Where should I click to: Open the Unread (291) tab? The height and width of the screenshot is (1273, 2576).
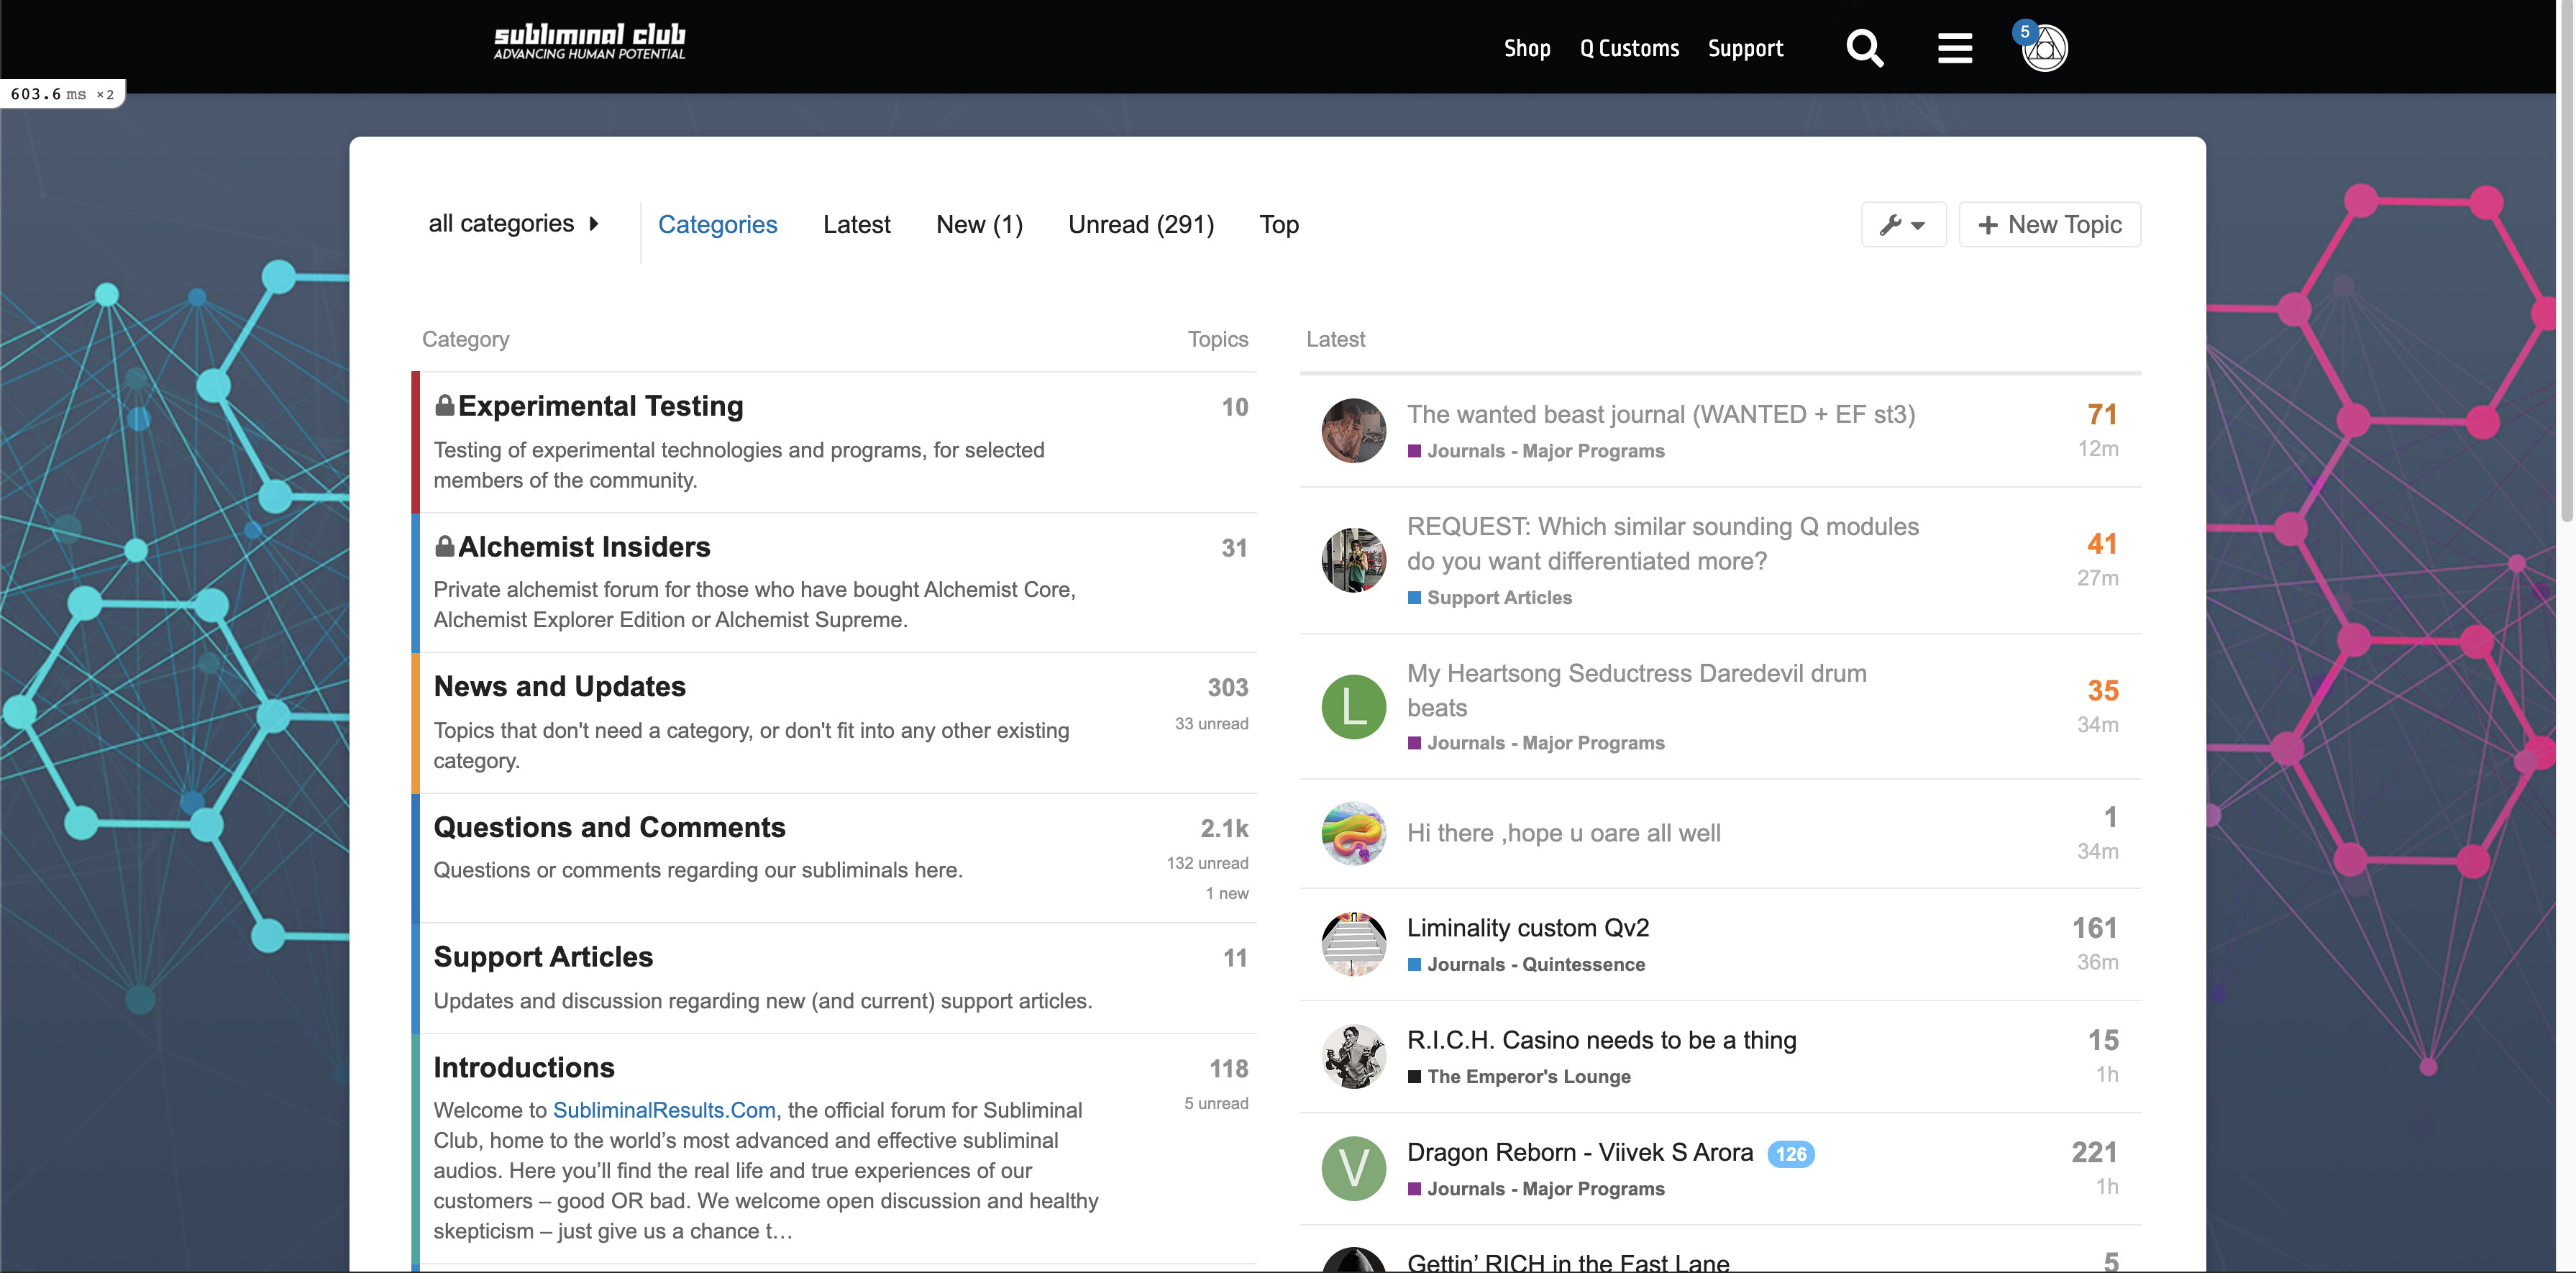tap(1141, 224)
